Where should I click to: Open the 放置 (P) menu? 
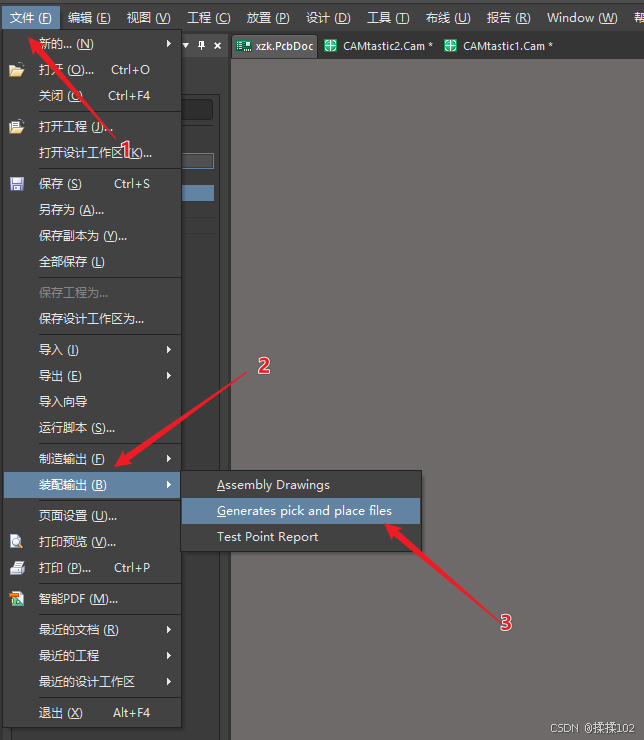click(x=268, y=18)
